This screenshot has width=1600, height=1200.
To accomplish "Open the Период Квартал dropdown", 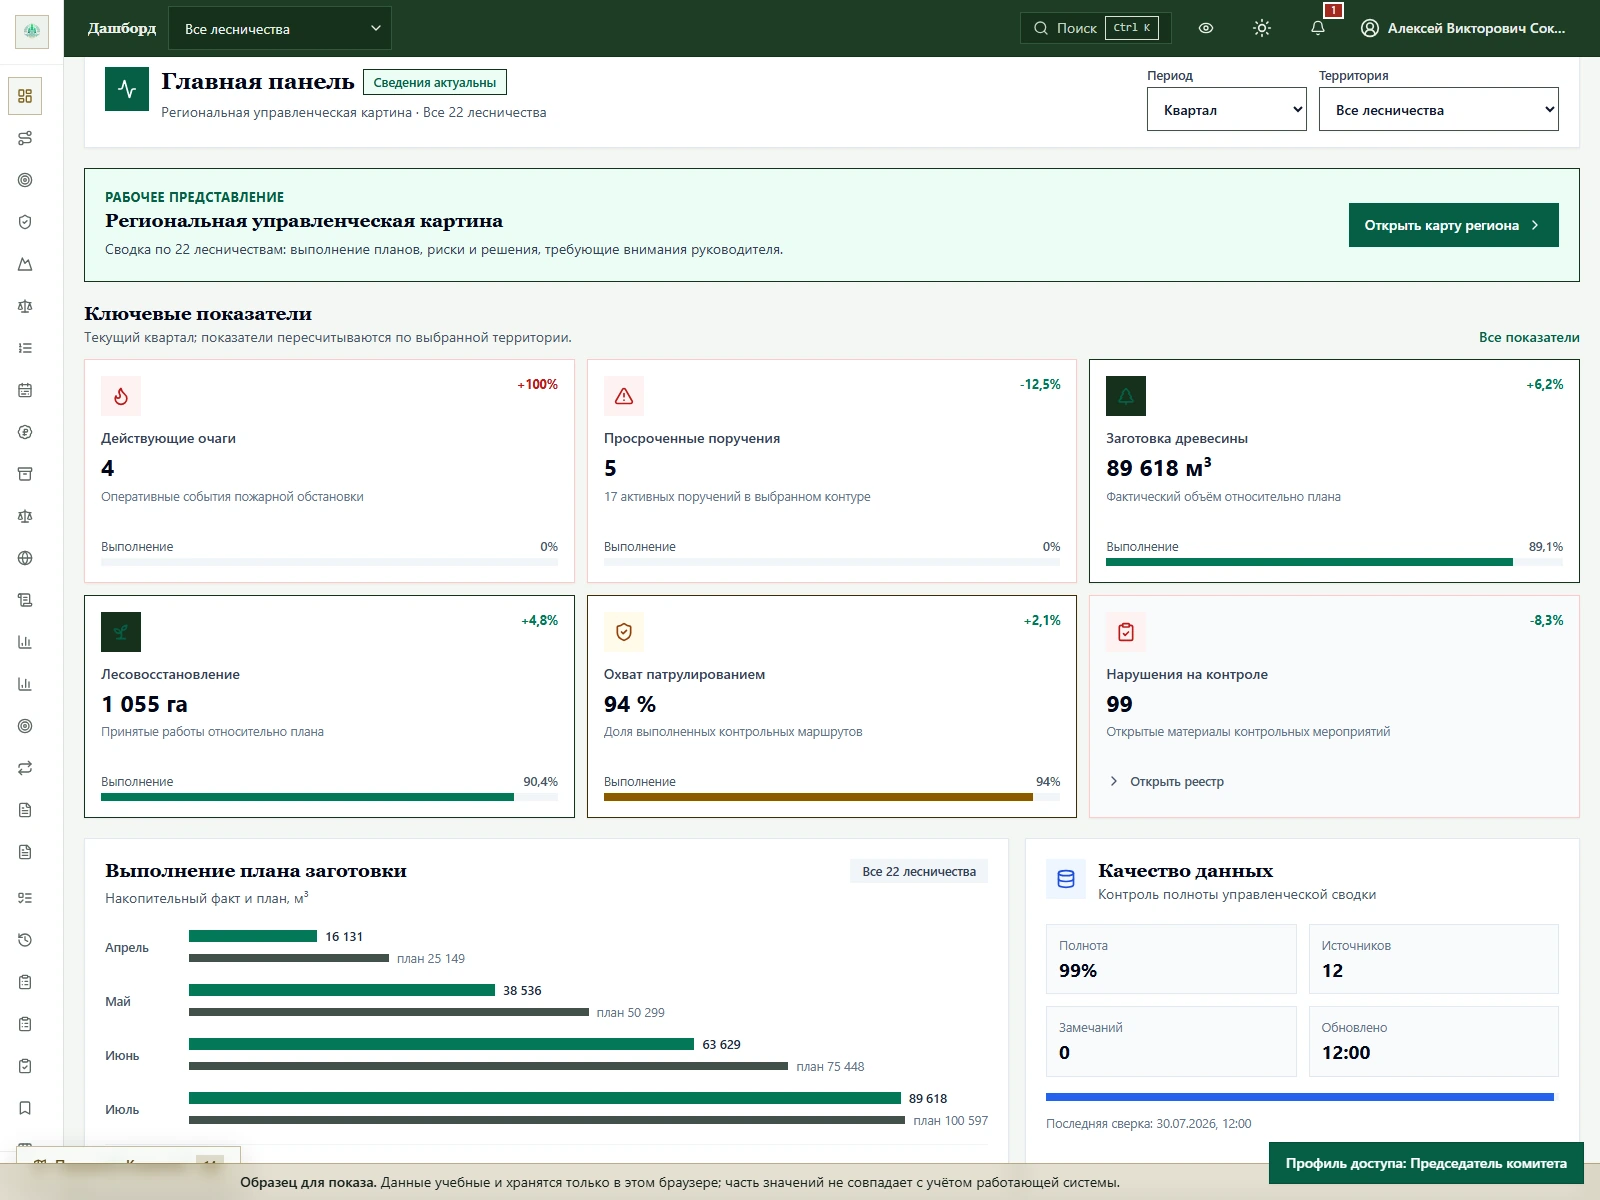I will [x=1227, y=109].
